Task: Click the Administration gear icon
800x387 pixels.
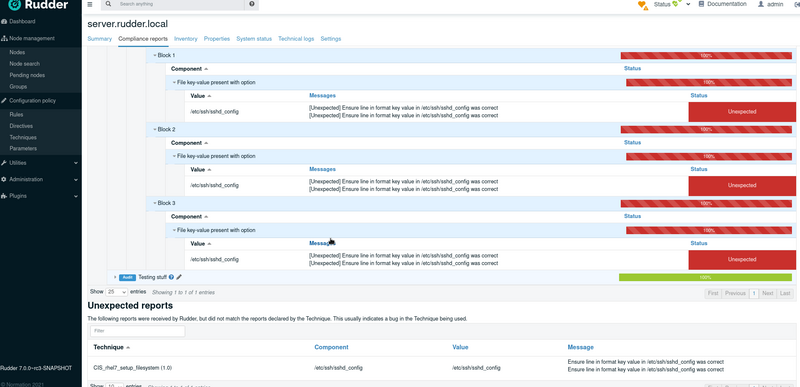Action: tap(4, 179)
